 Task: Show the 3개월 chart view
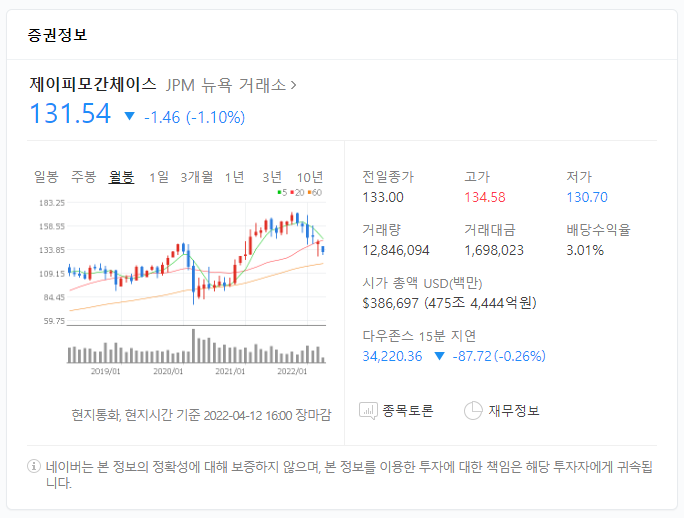pyautogui.click(x=197, y=177)
